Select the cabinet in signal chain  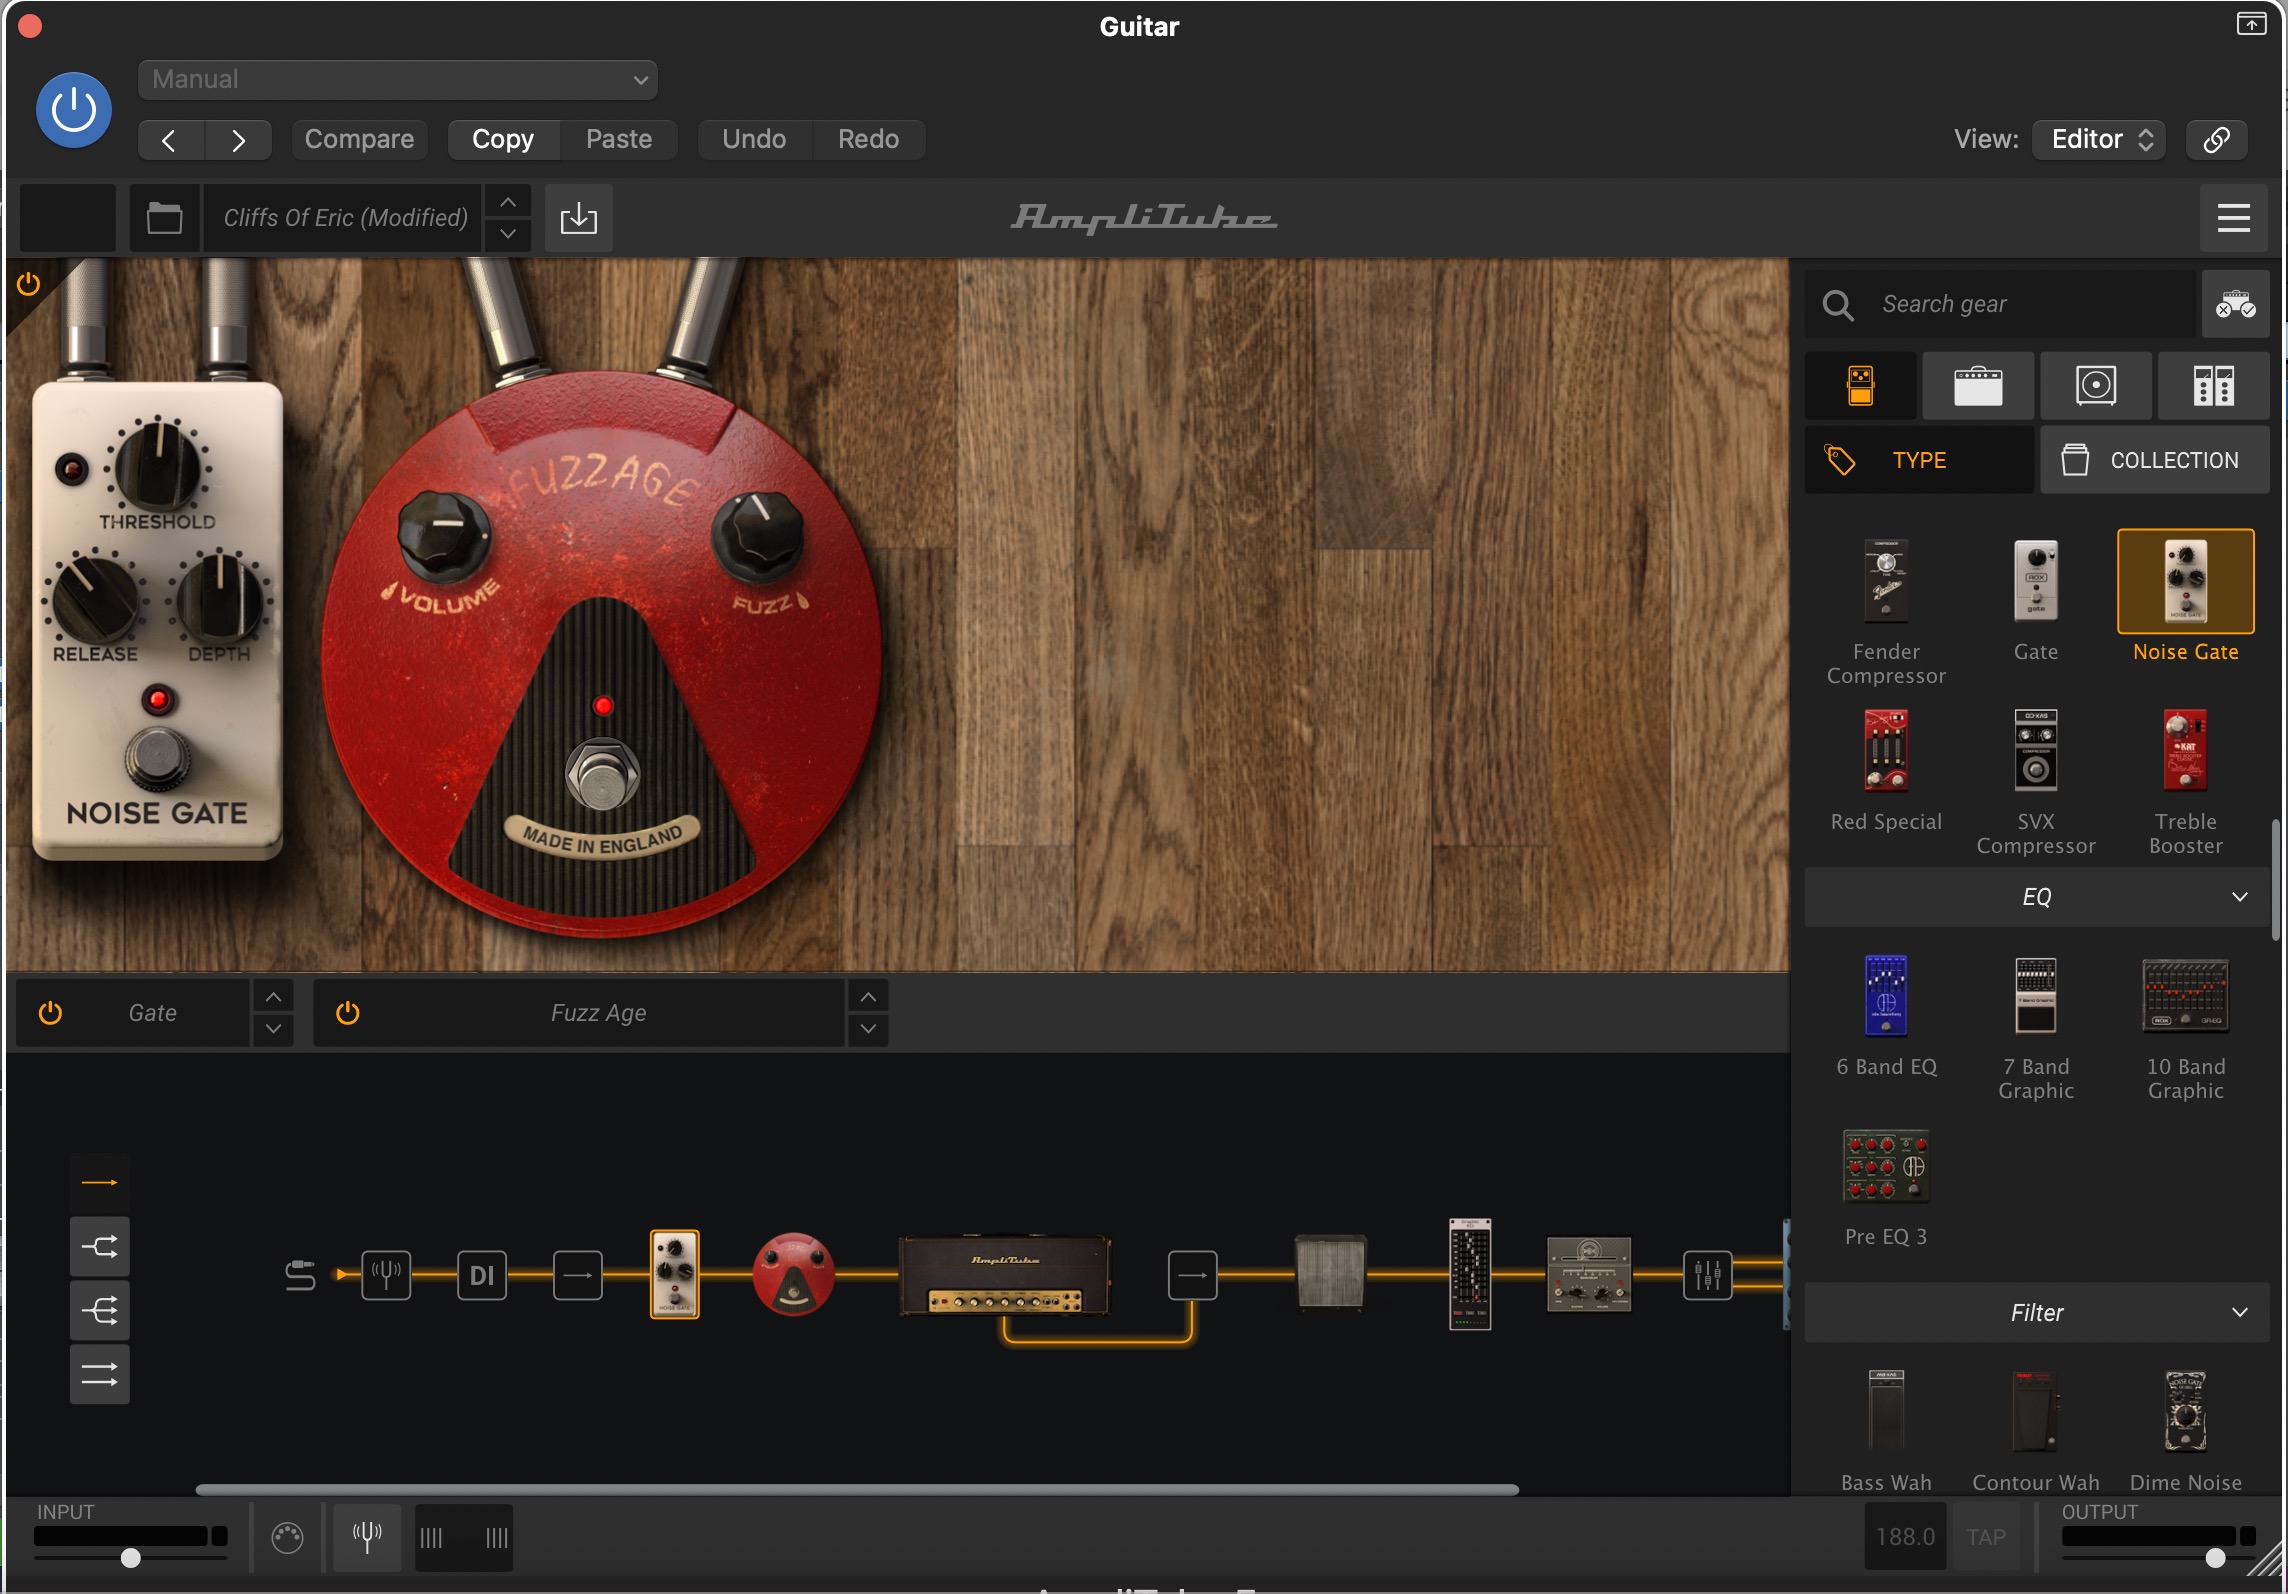(x=1330, y=1272)
